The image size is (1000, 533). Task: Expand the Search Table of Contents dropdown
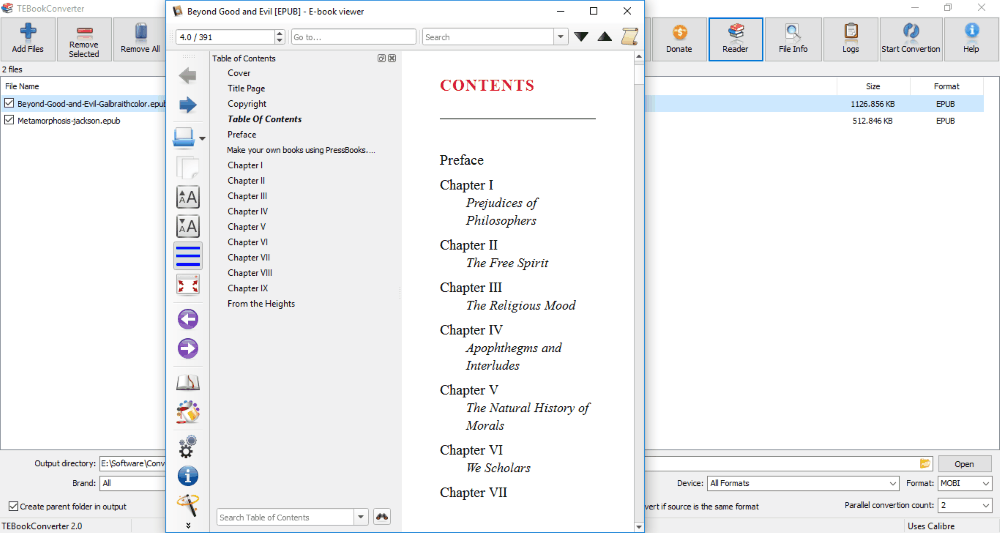click(x=361, y=517)
